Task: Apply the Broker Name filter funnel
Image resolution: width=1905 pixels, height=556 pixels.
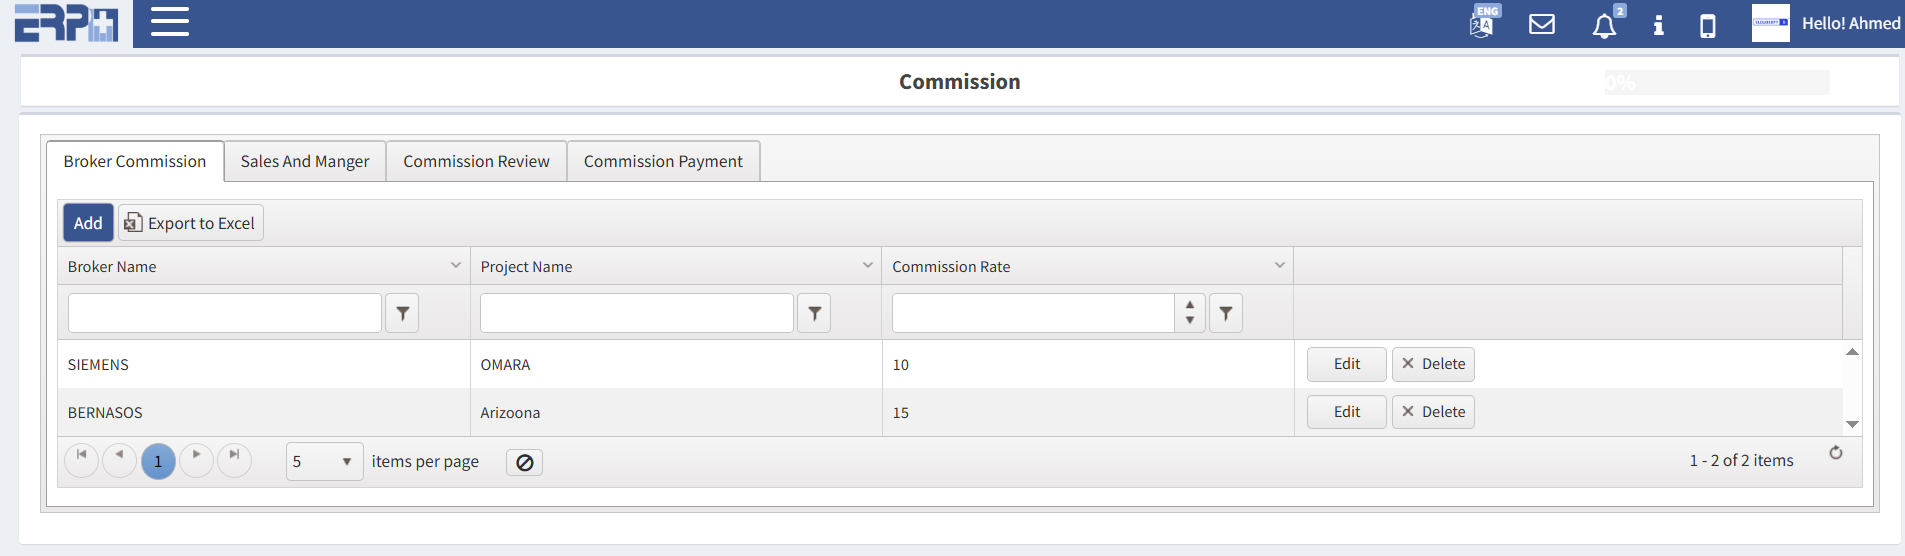Action: tap(402, 314)
